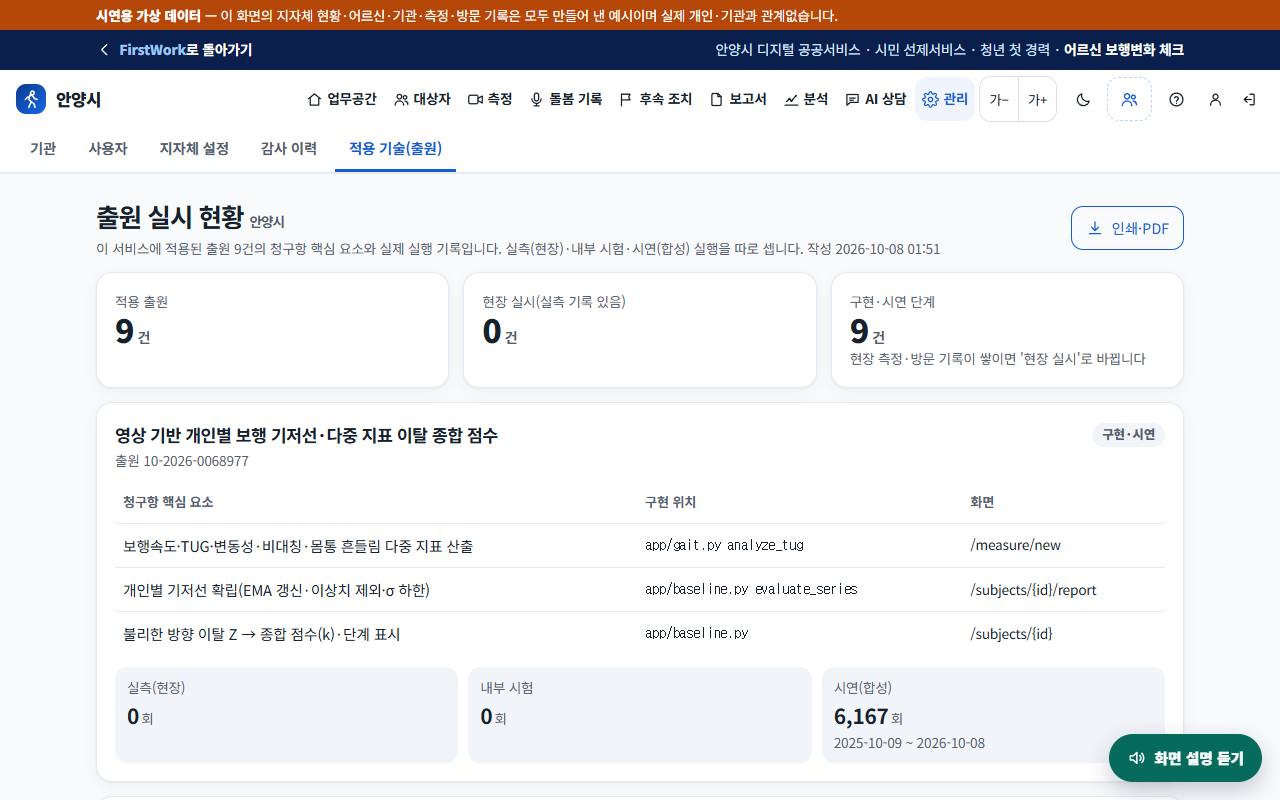This screenshot has height=800, width=1280.
Task: Open the 업무공간 home menu item
Action: pyautogui.click(x=342, y=99)
